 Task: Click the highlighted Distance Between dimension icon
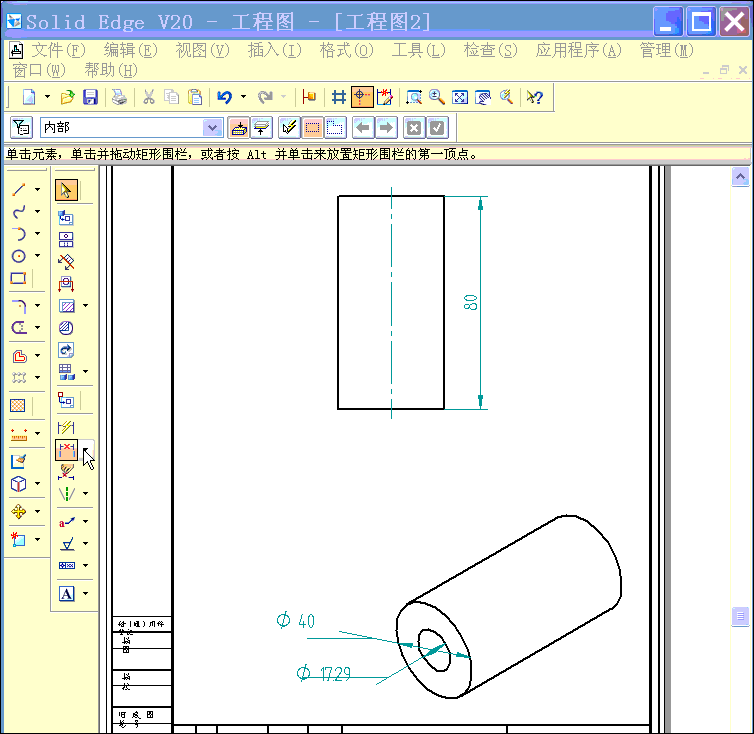tap(66, 450)
